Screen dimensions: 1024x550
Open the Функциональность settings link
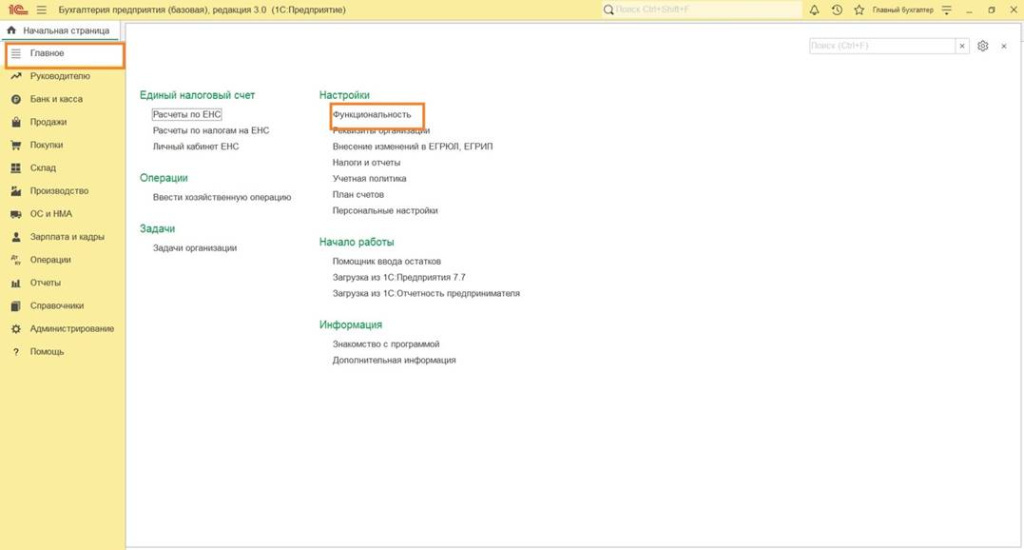(x=372, y=115)
